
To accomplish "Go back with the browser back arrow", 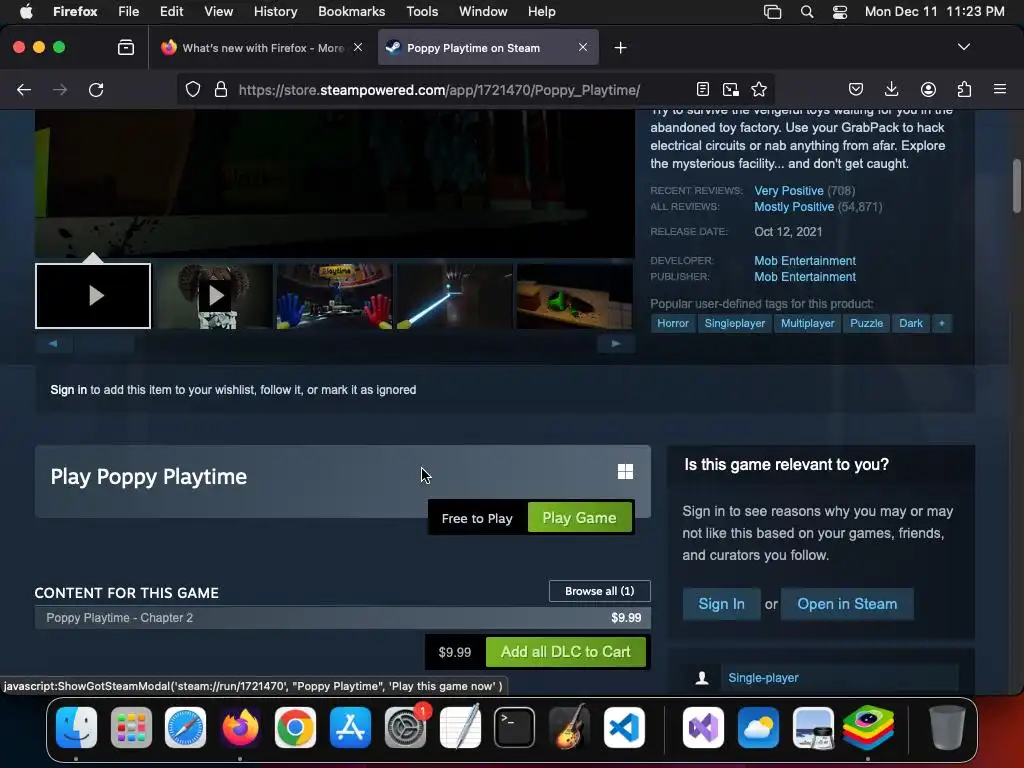I will pyautogui.click(x=24, y=89).
